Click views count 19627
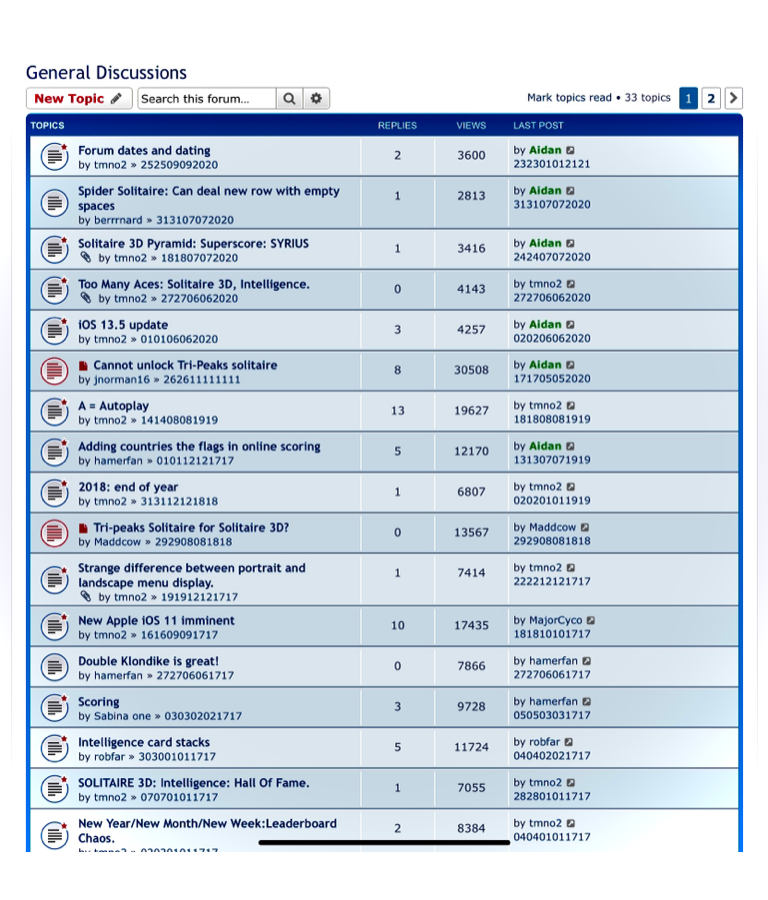Screen dimensions: 768x900 pos(471,411)
